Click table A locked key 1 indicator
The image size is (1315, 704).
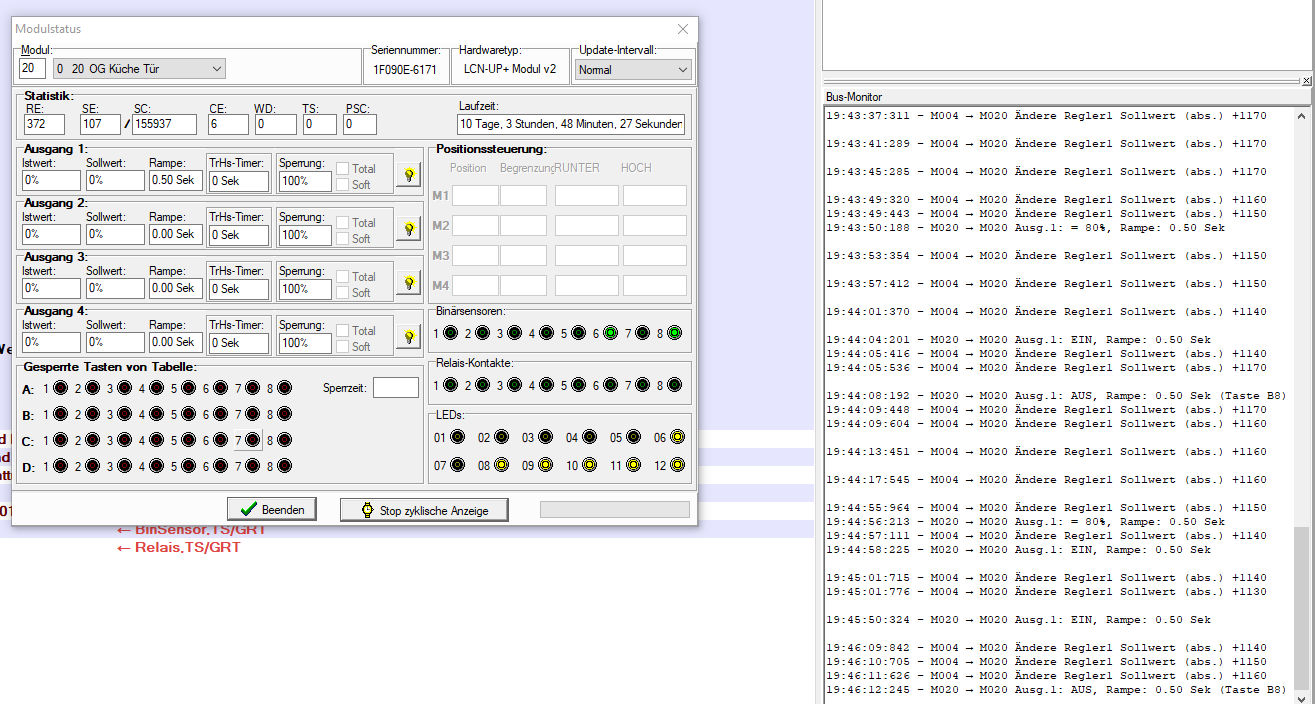pos(60,388)
